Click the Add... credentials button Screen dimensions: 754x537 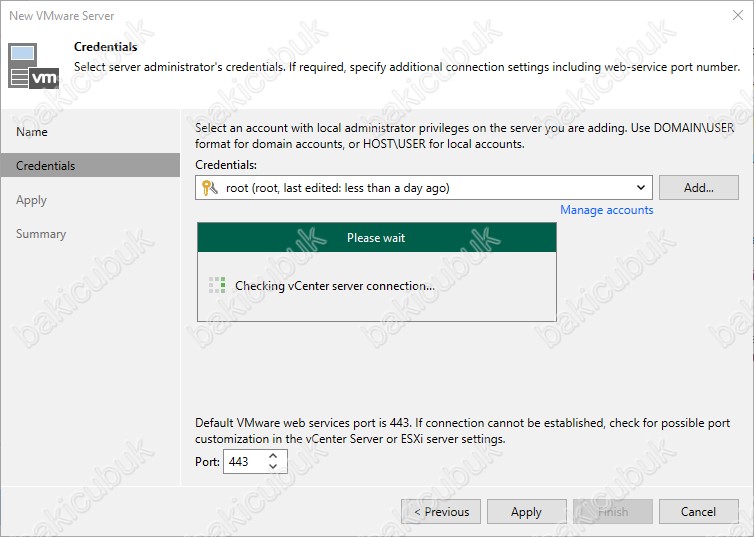pos(699,187)
